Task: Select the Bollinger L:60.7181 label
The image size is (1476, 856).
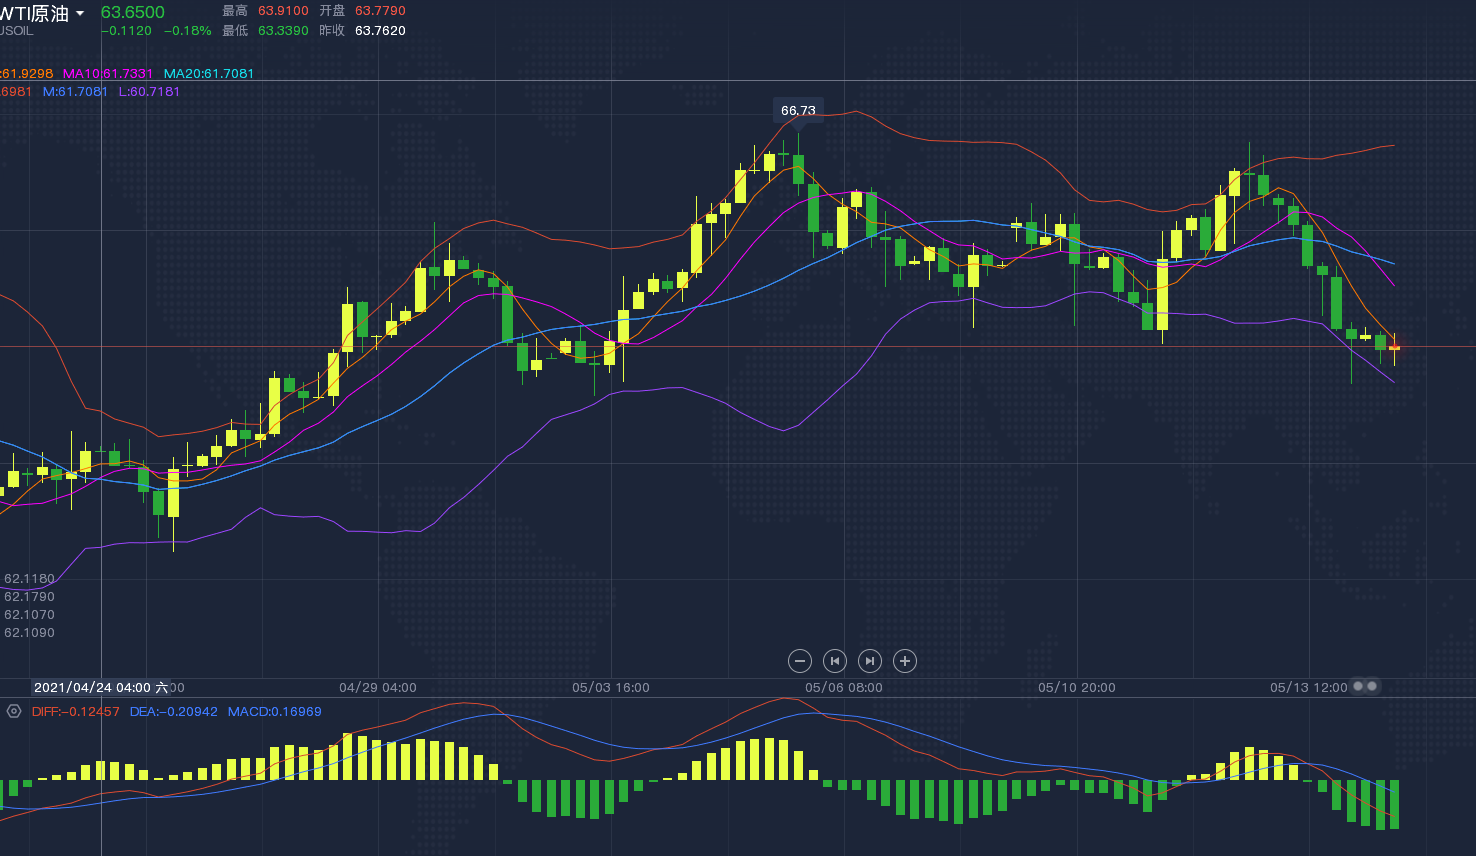Action: coord(149,92)
